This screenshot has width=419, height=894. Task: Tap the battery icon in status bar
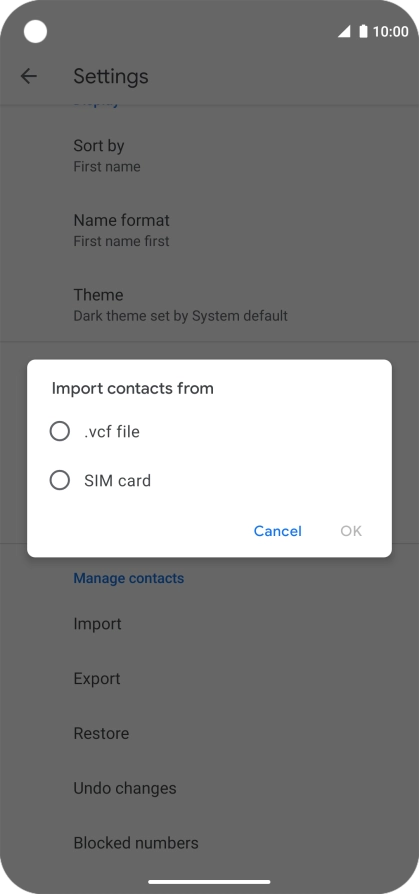coord(363,31)
